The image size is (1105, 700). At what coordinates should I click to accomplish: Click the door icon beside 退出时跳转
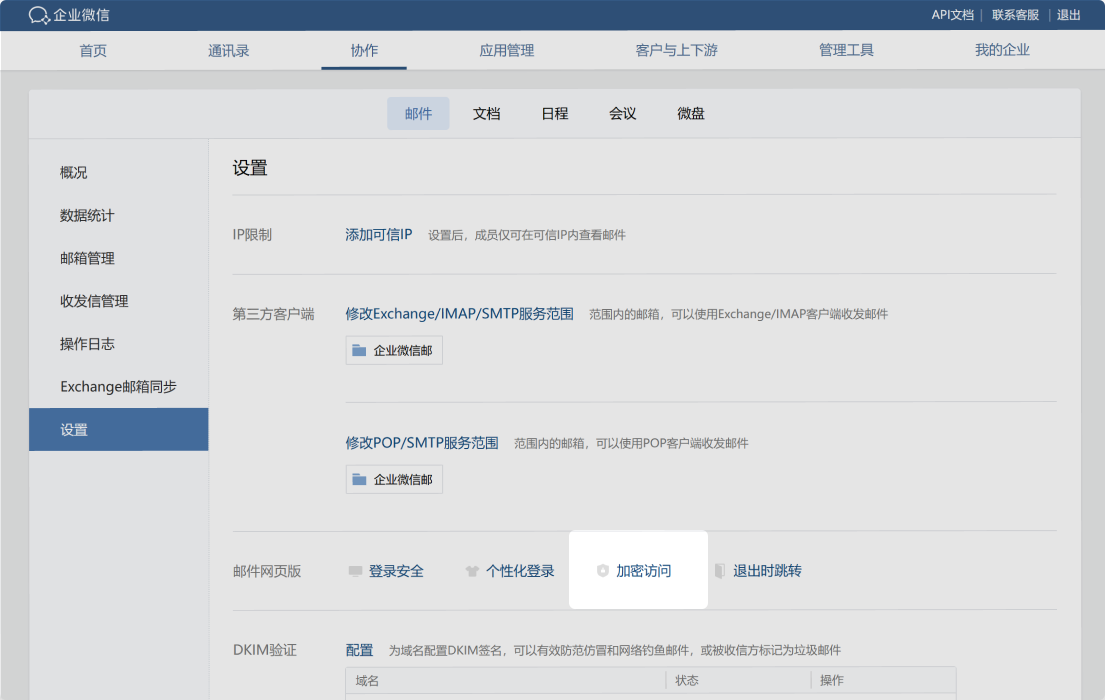click(x=720, y=571)
